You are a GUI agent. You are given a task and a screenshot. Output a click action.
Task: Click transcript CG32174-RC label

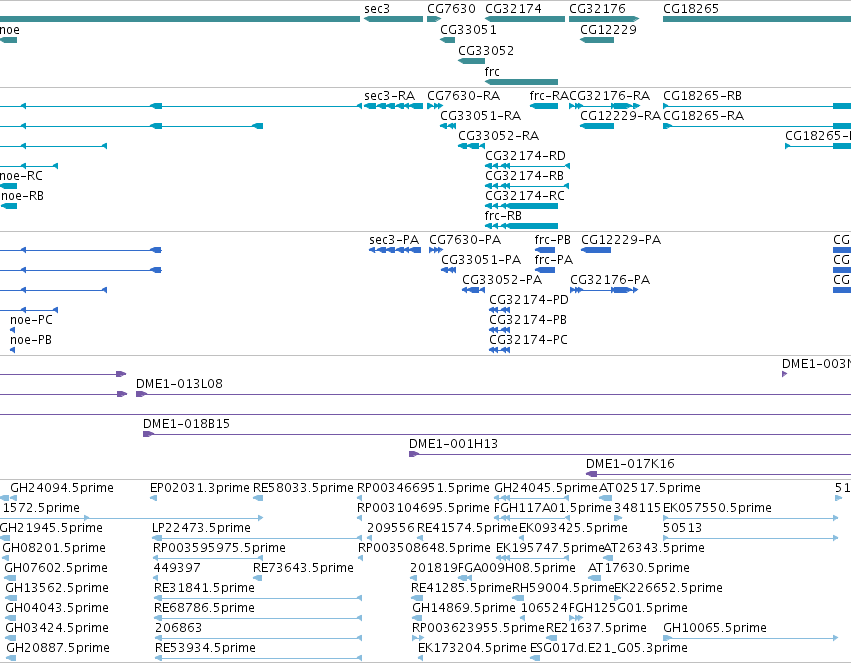pos(524,195)
